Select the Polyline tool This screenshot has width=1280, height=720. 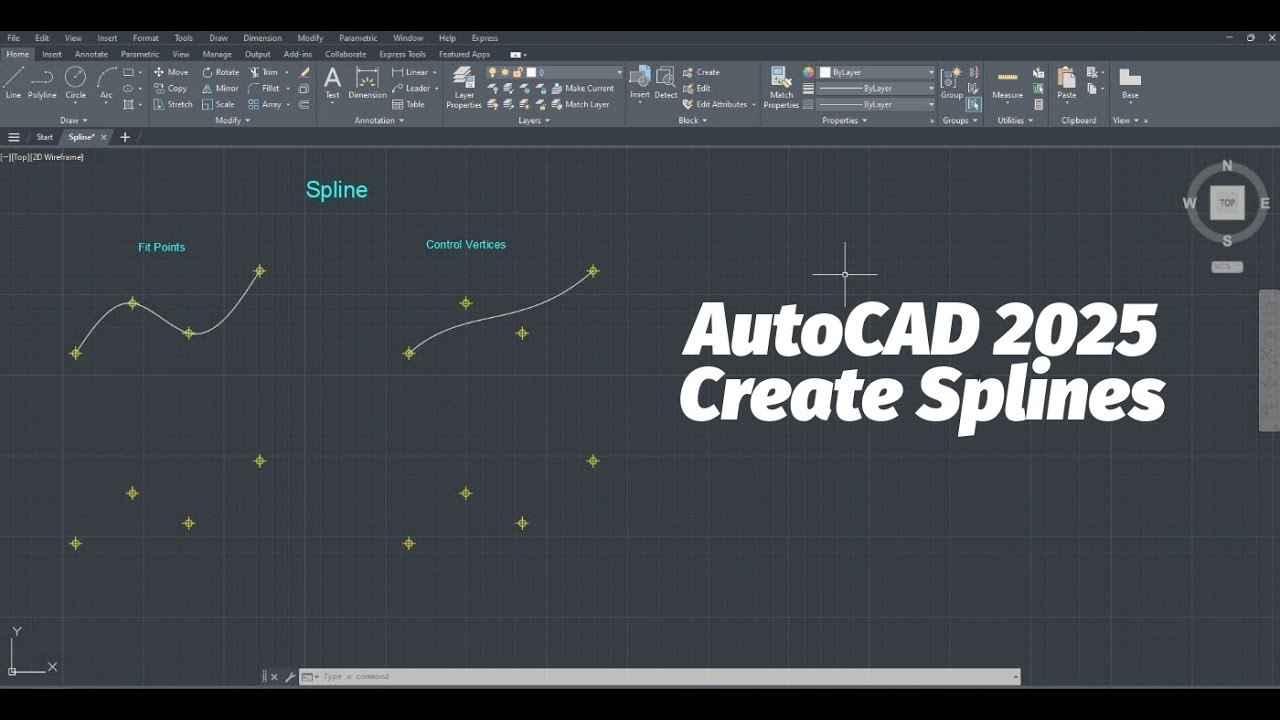(x=42, y=83)
